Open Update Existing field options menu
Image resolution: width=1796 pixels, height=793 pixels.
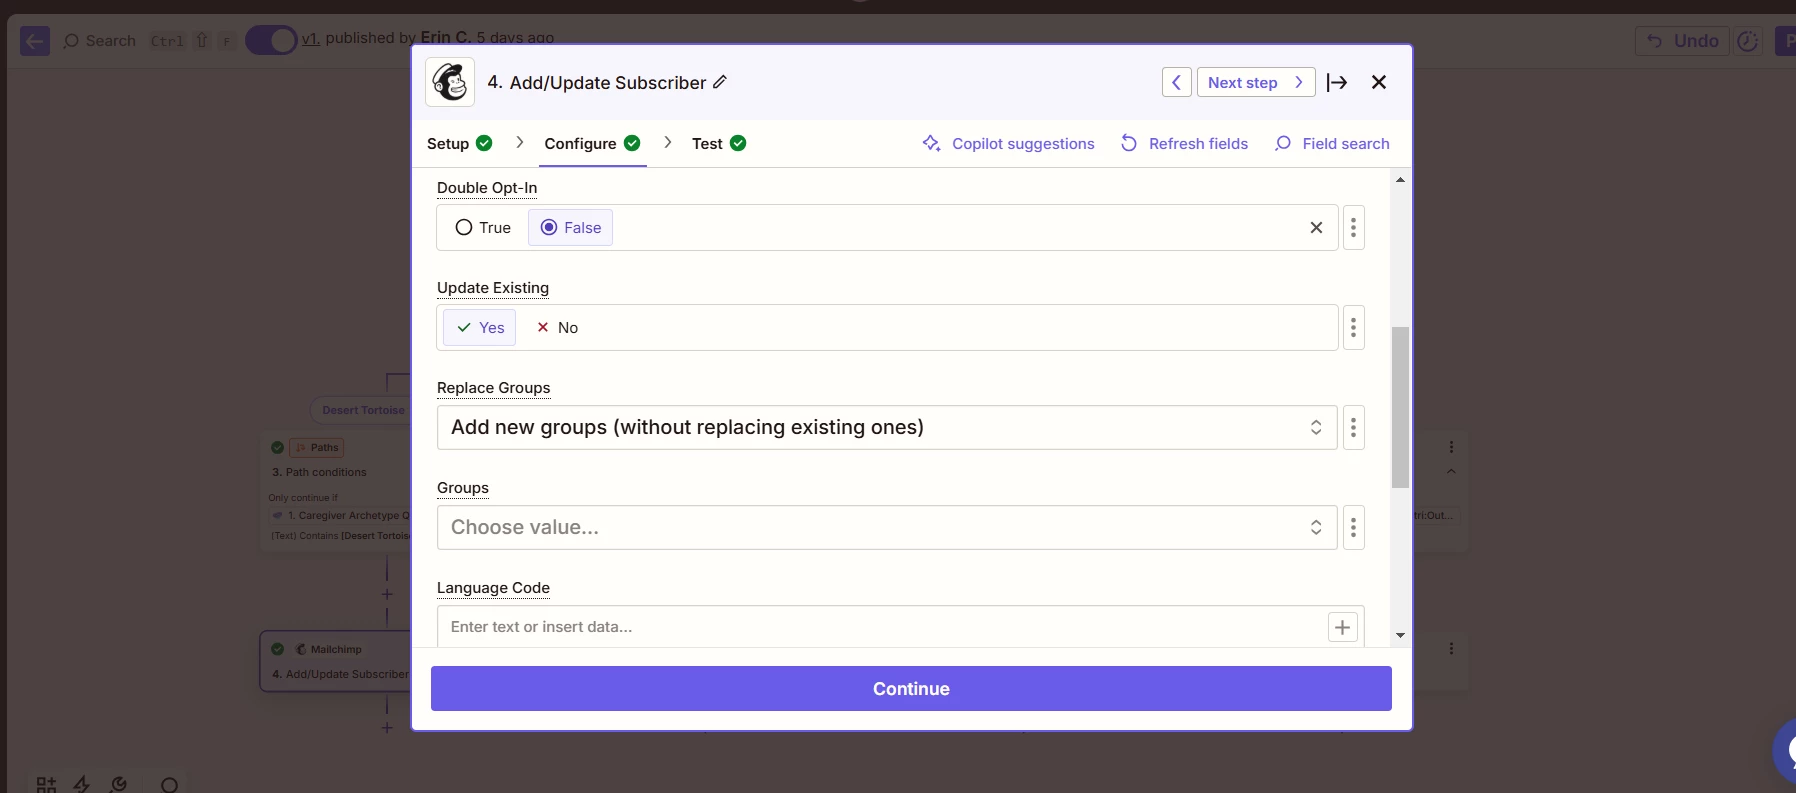click(x=1353, y=327)
